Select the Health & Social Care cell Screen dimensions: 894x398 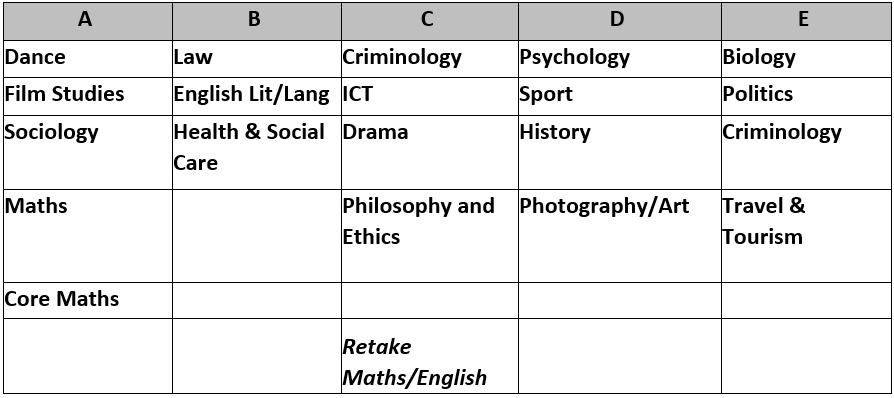[x=257, y=152]
